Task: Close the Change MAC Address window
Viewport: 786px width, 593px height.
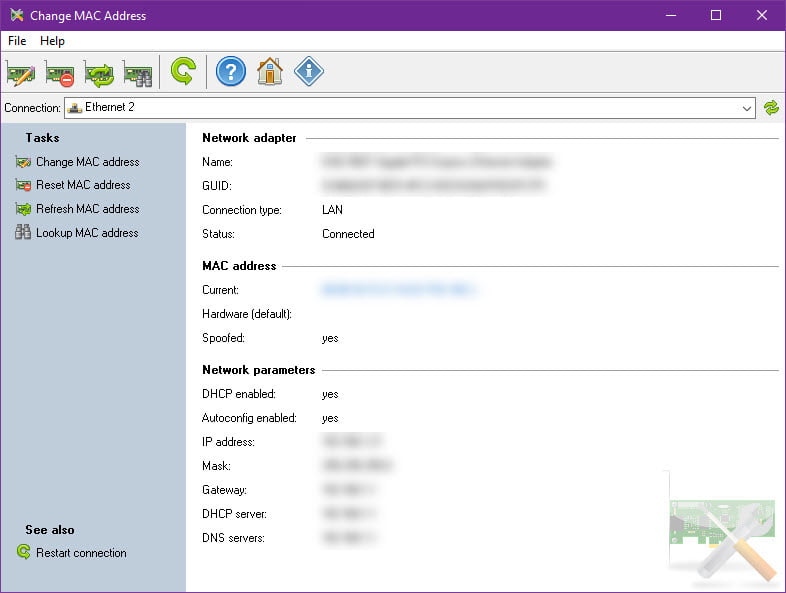Action: tap(761, 16)
